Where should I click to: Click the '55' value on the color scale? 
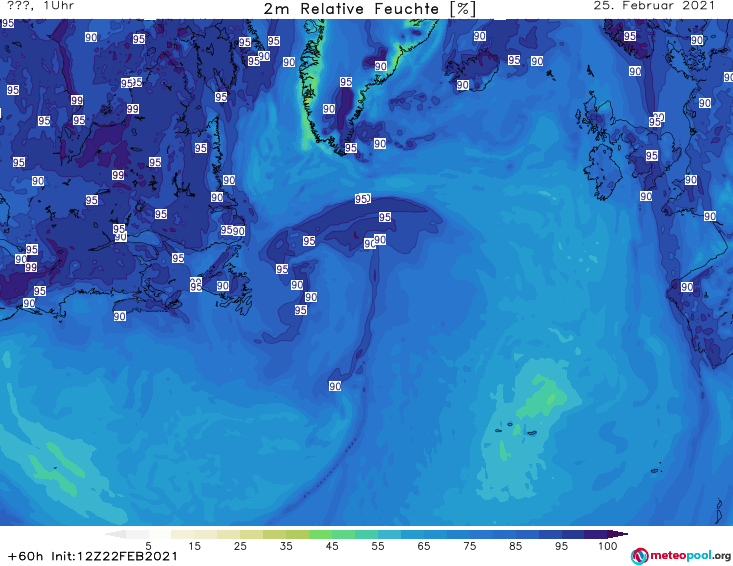tap(378, 545)
